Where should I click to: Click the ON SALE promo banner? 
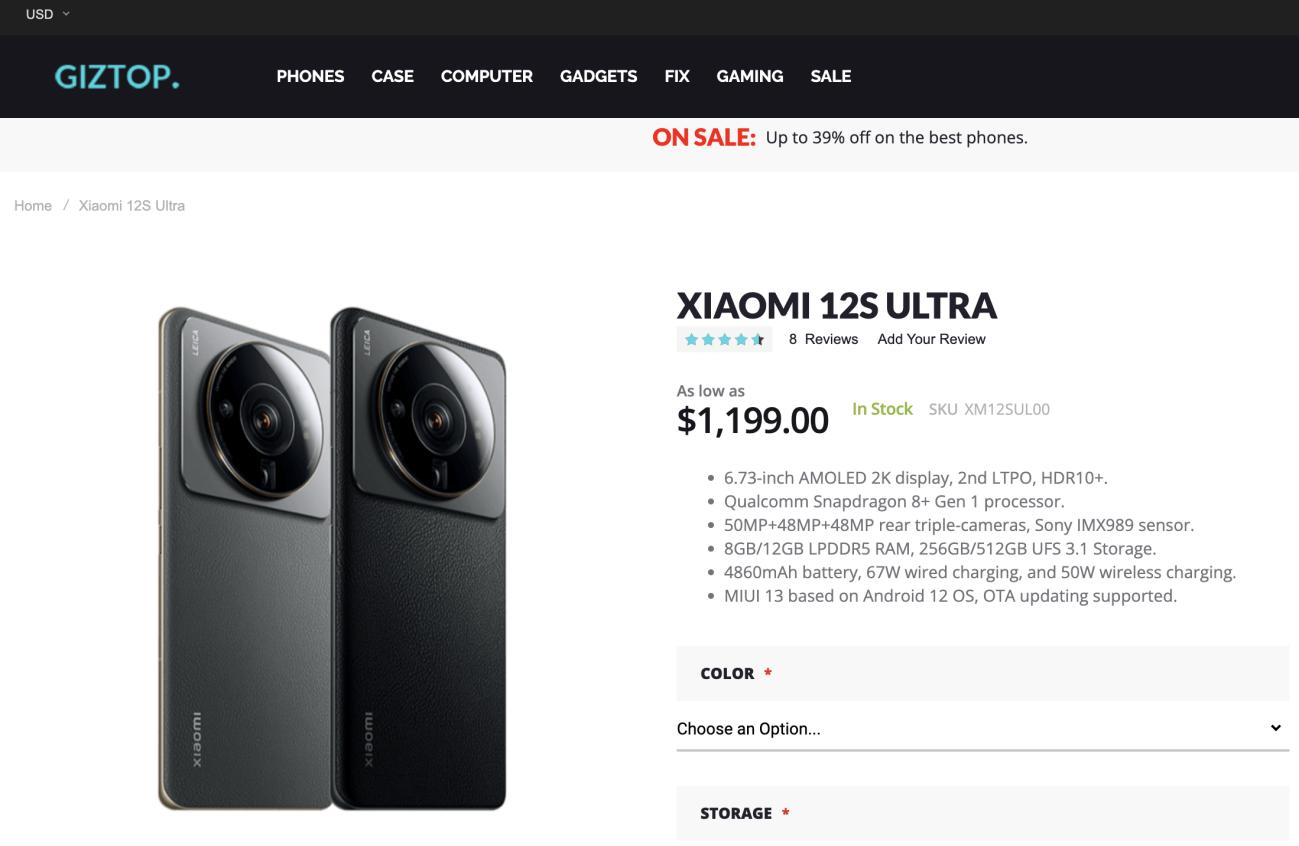click(x=840, y=138)
